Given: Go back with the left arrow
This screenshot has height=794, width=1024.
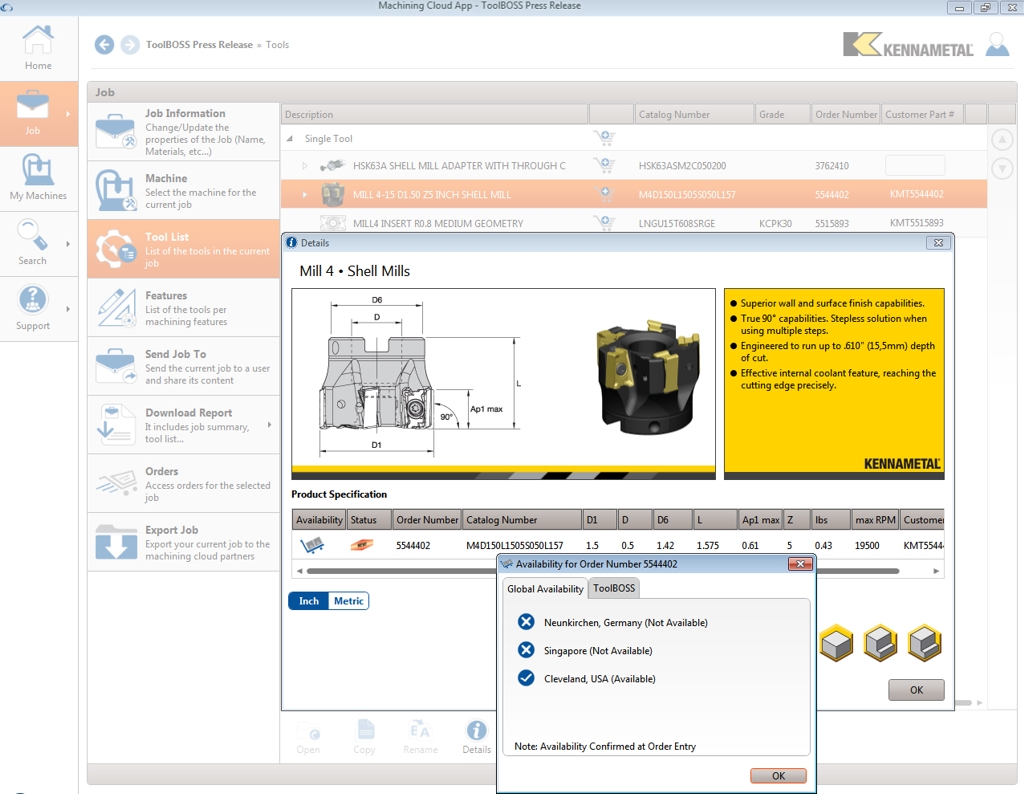Looking at the screenshot, I should point(104,44).
